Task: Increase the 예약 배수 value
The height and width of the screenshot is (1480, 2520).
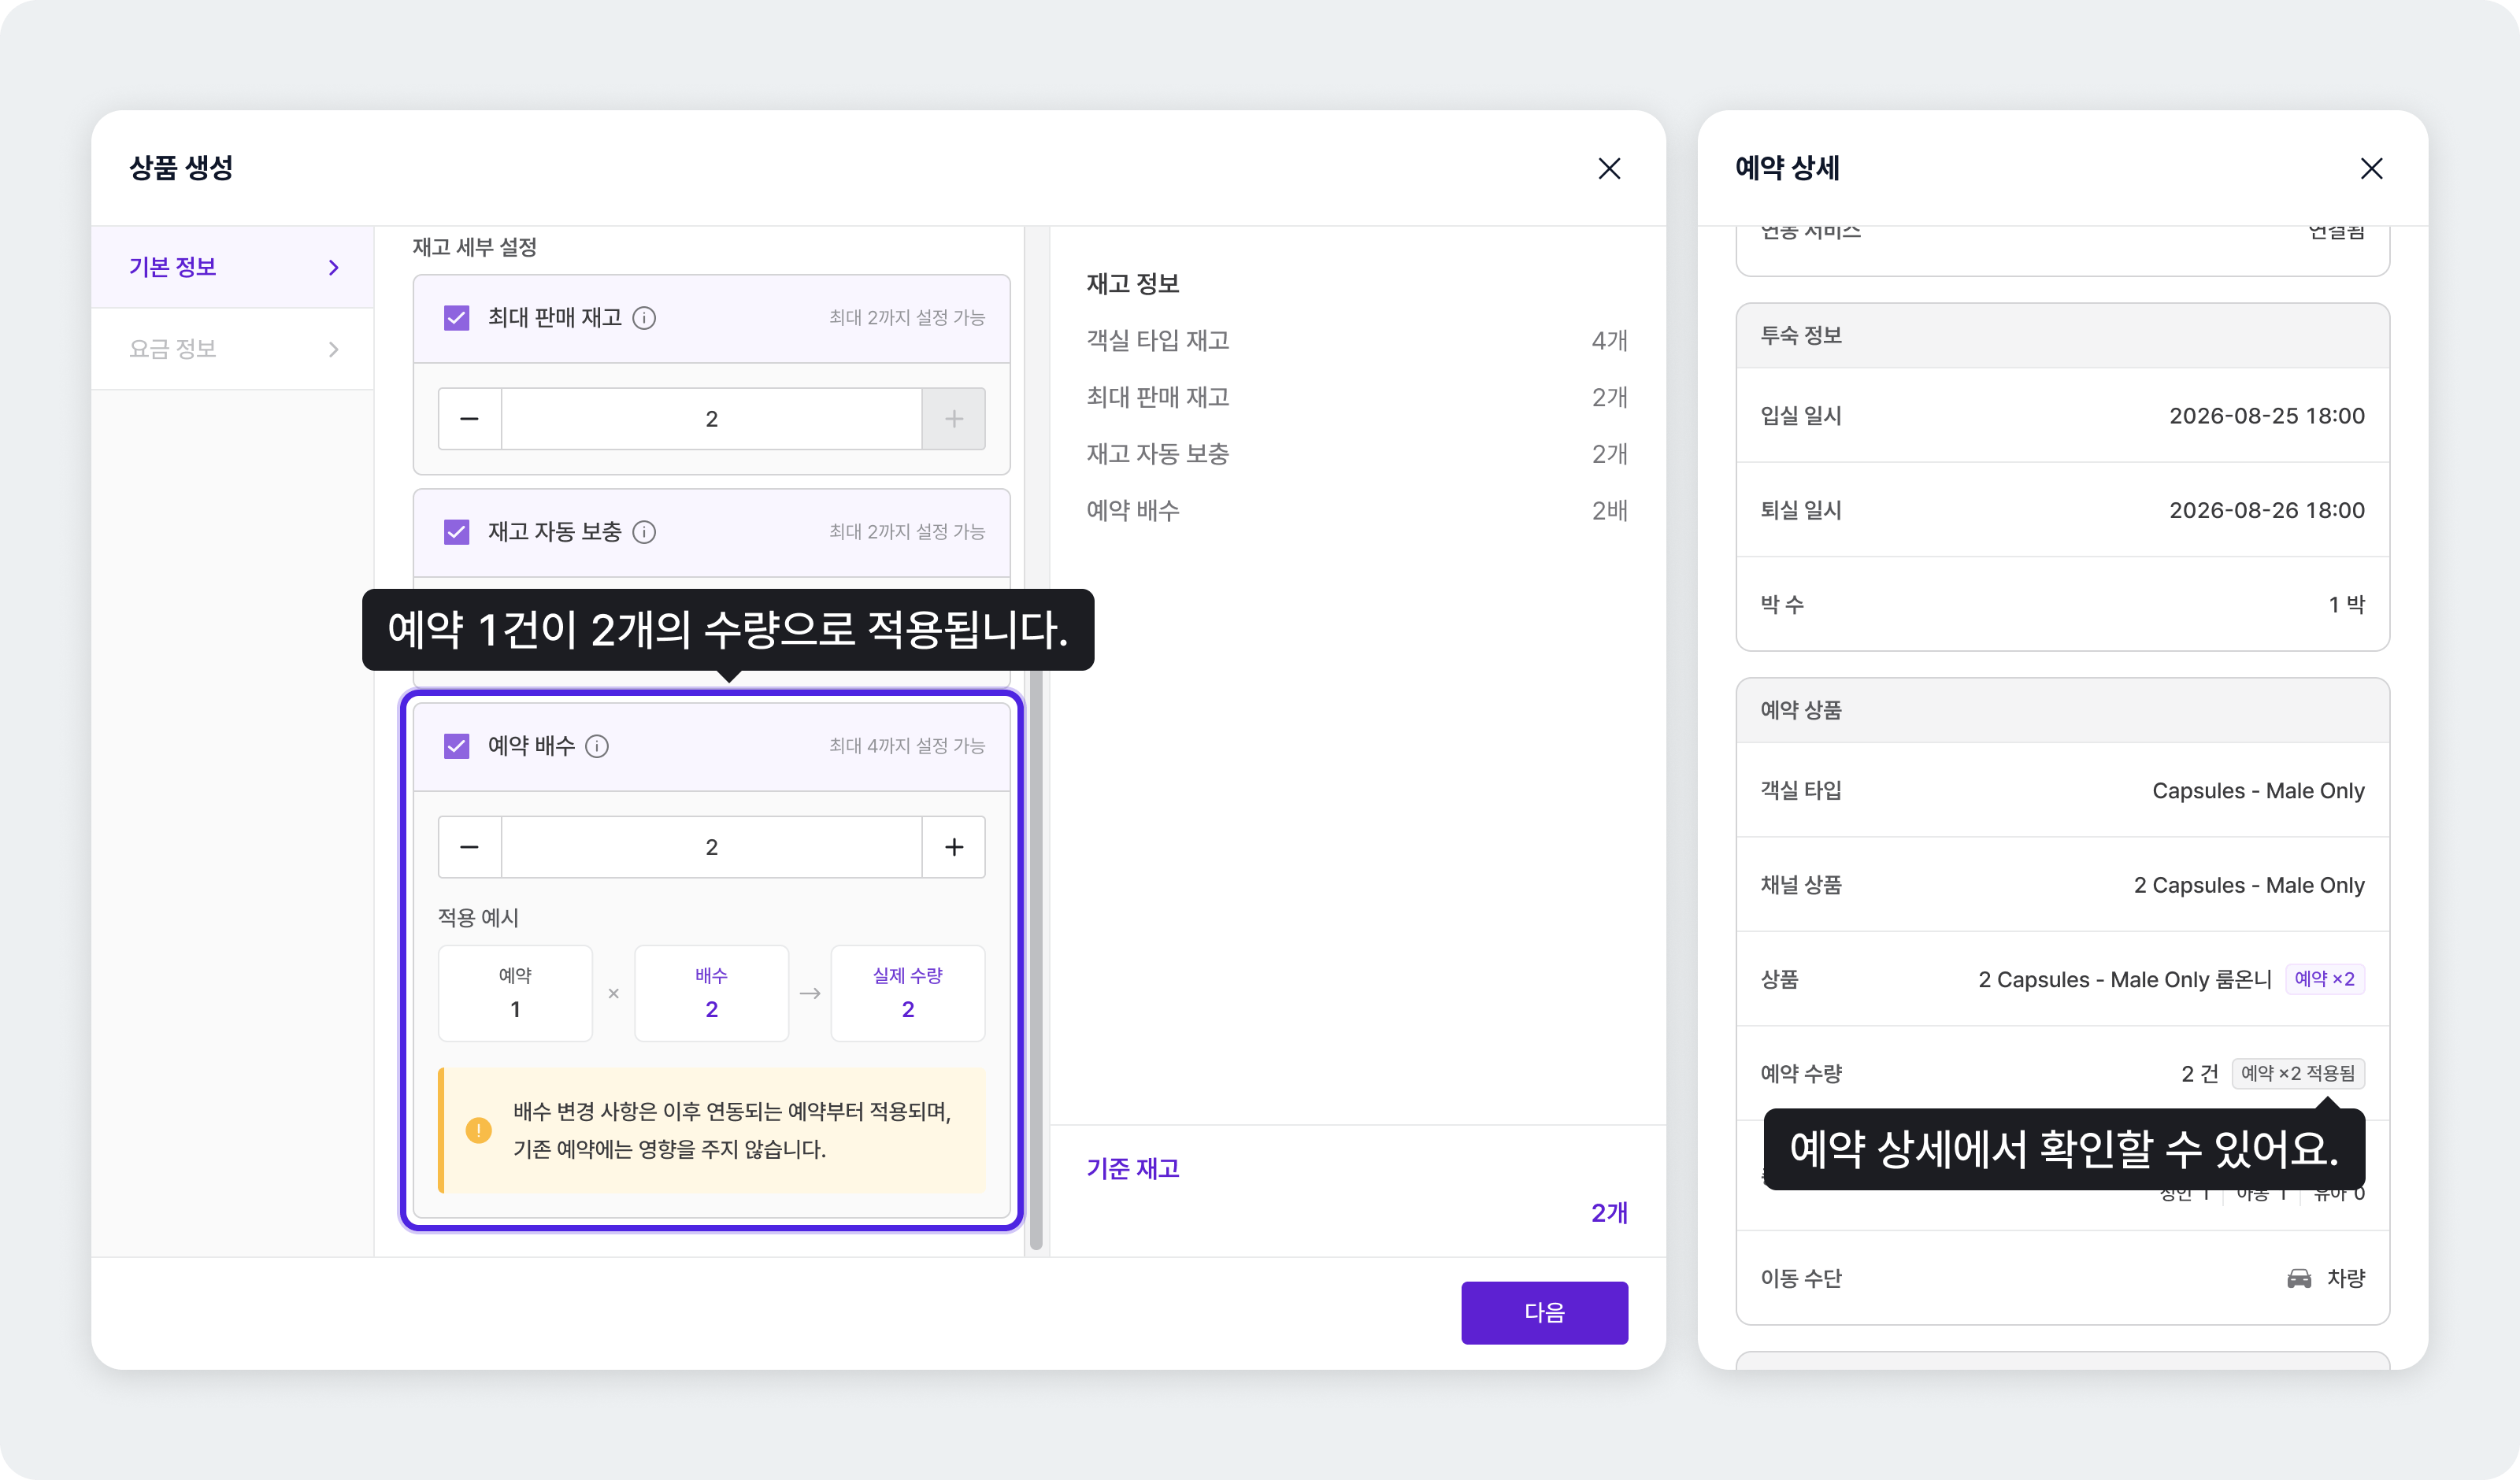Action: click(x=954, y=847)
